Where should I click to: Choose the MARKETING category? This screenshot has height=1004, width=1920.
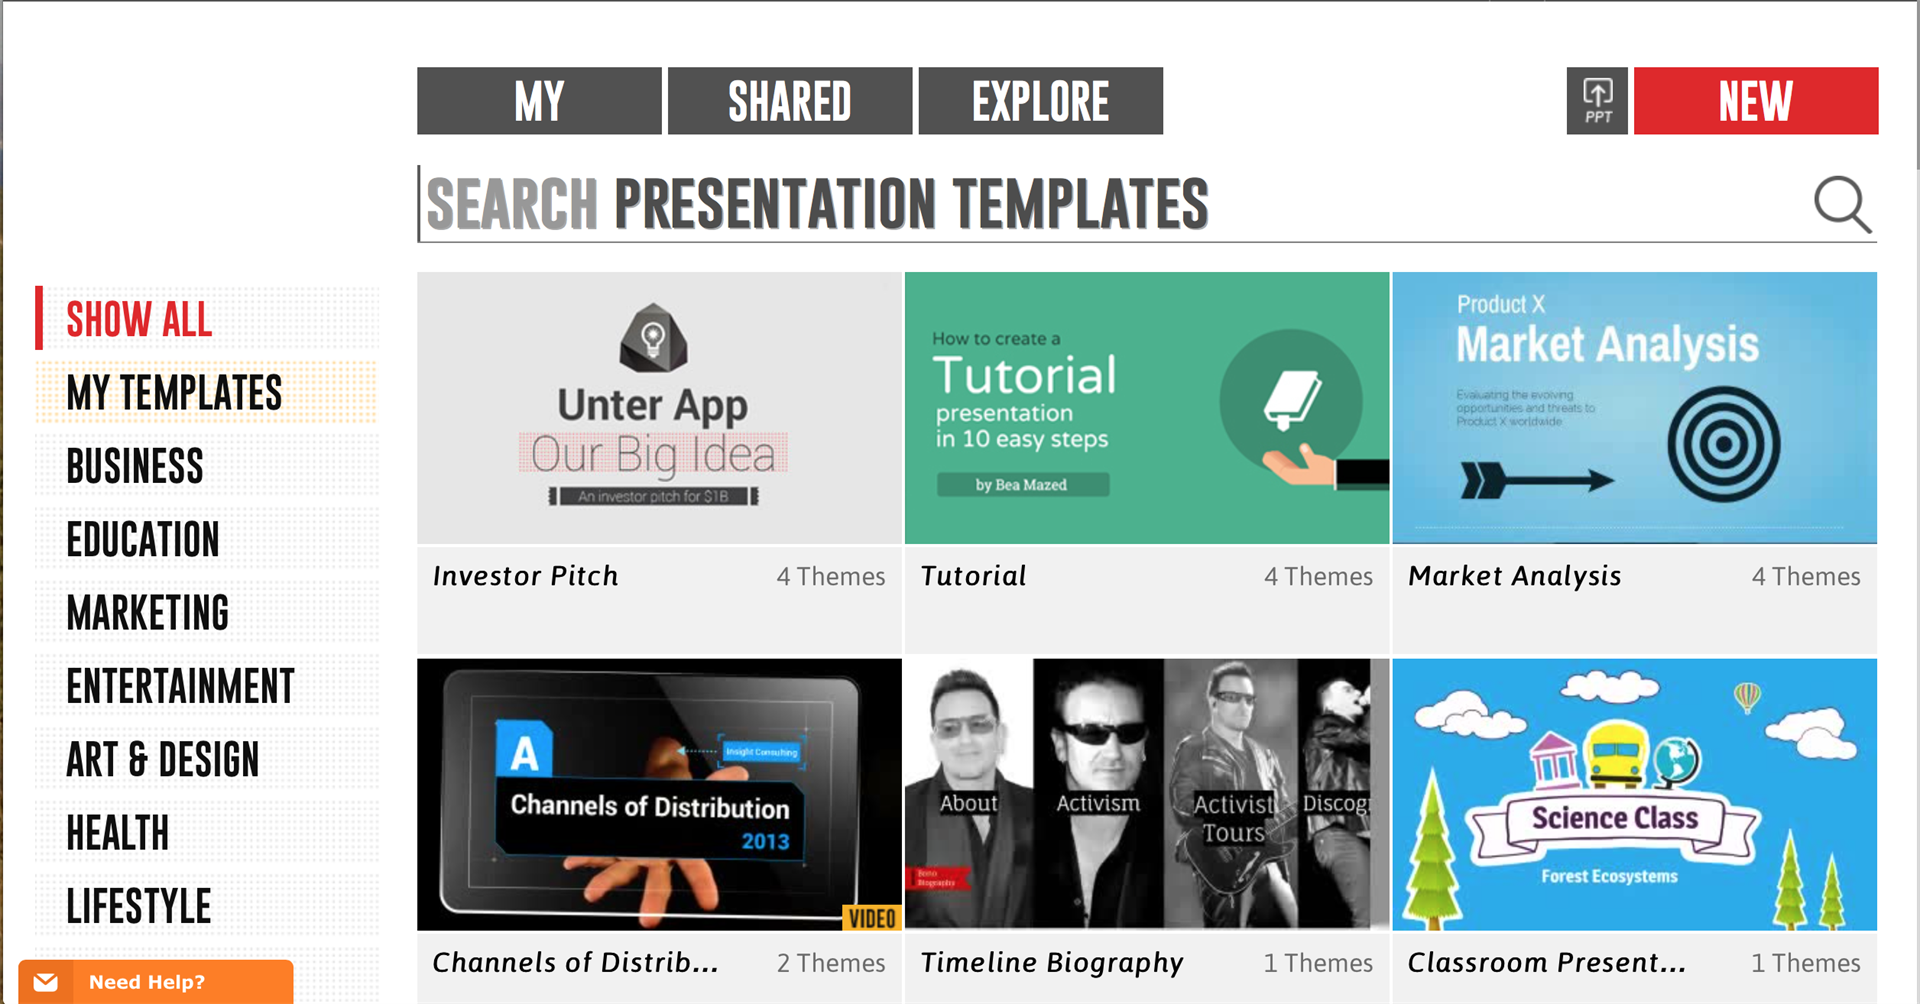pyautogui.click(x=208, y=612)
